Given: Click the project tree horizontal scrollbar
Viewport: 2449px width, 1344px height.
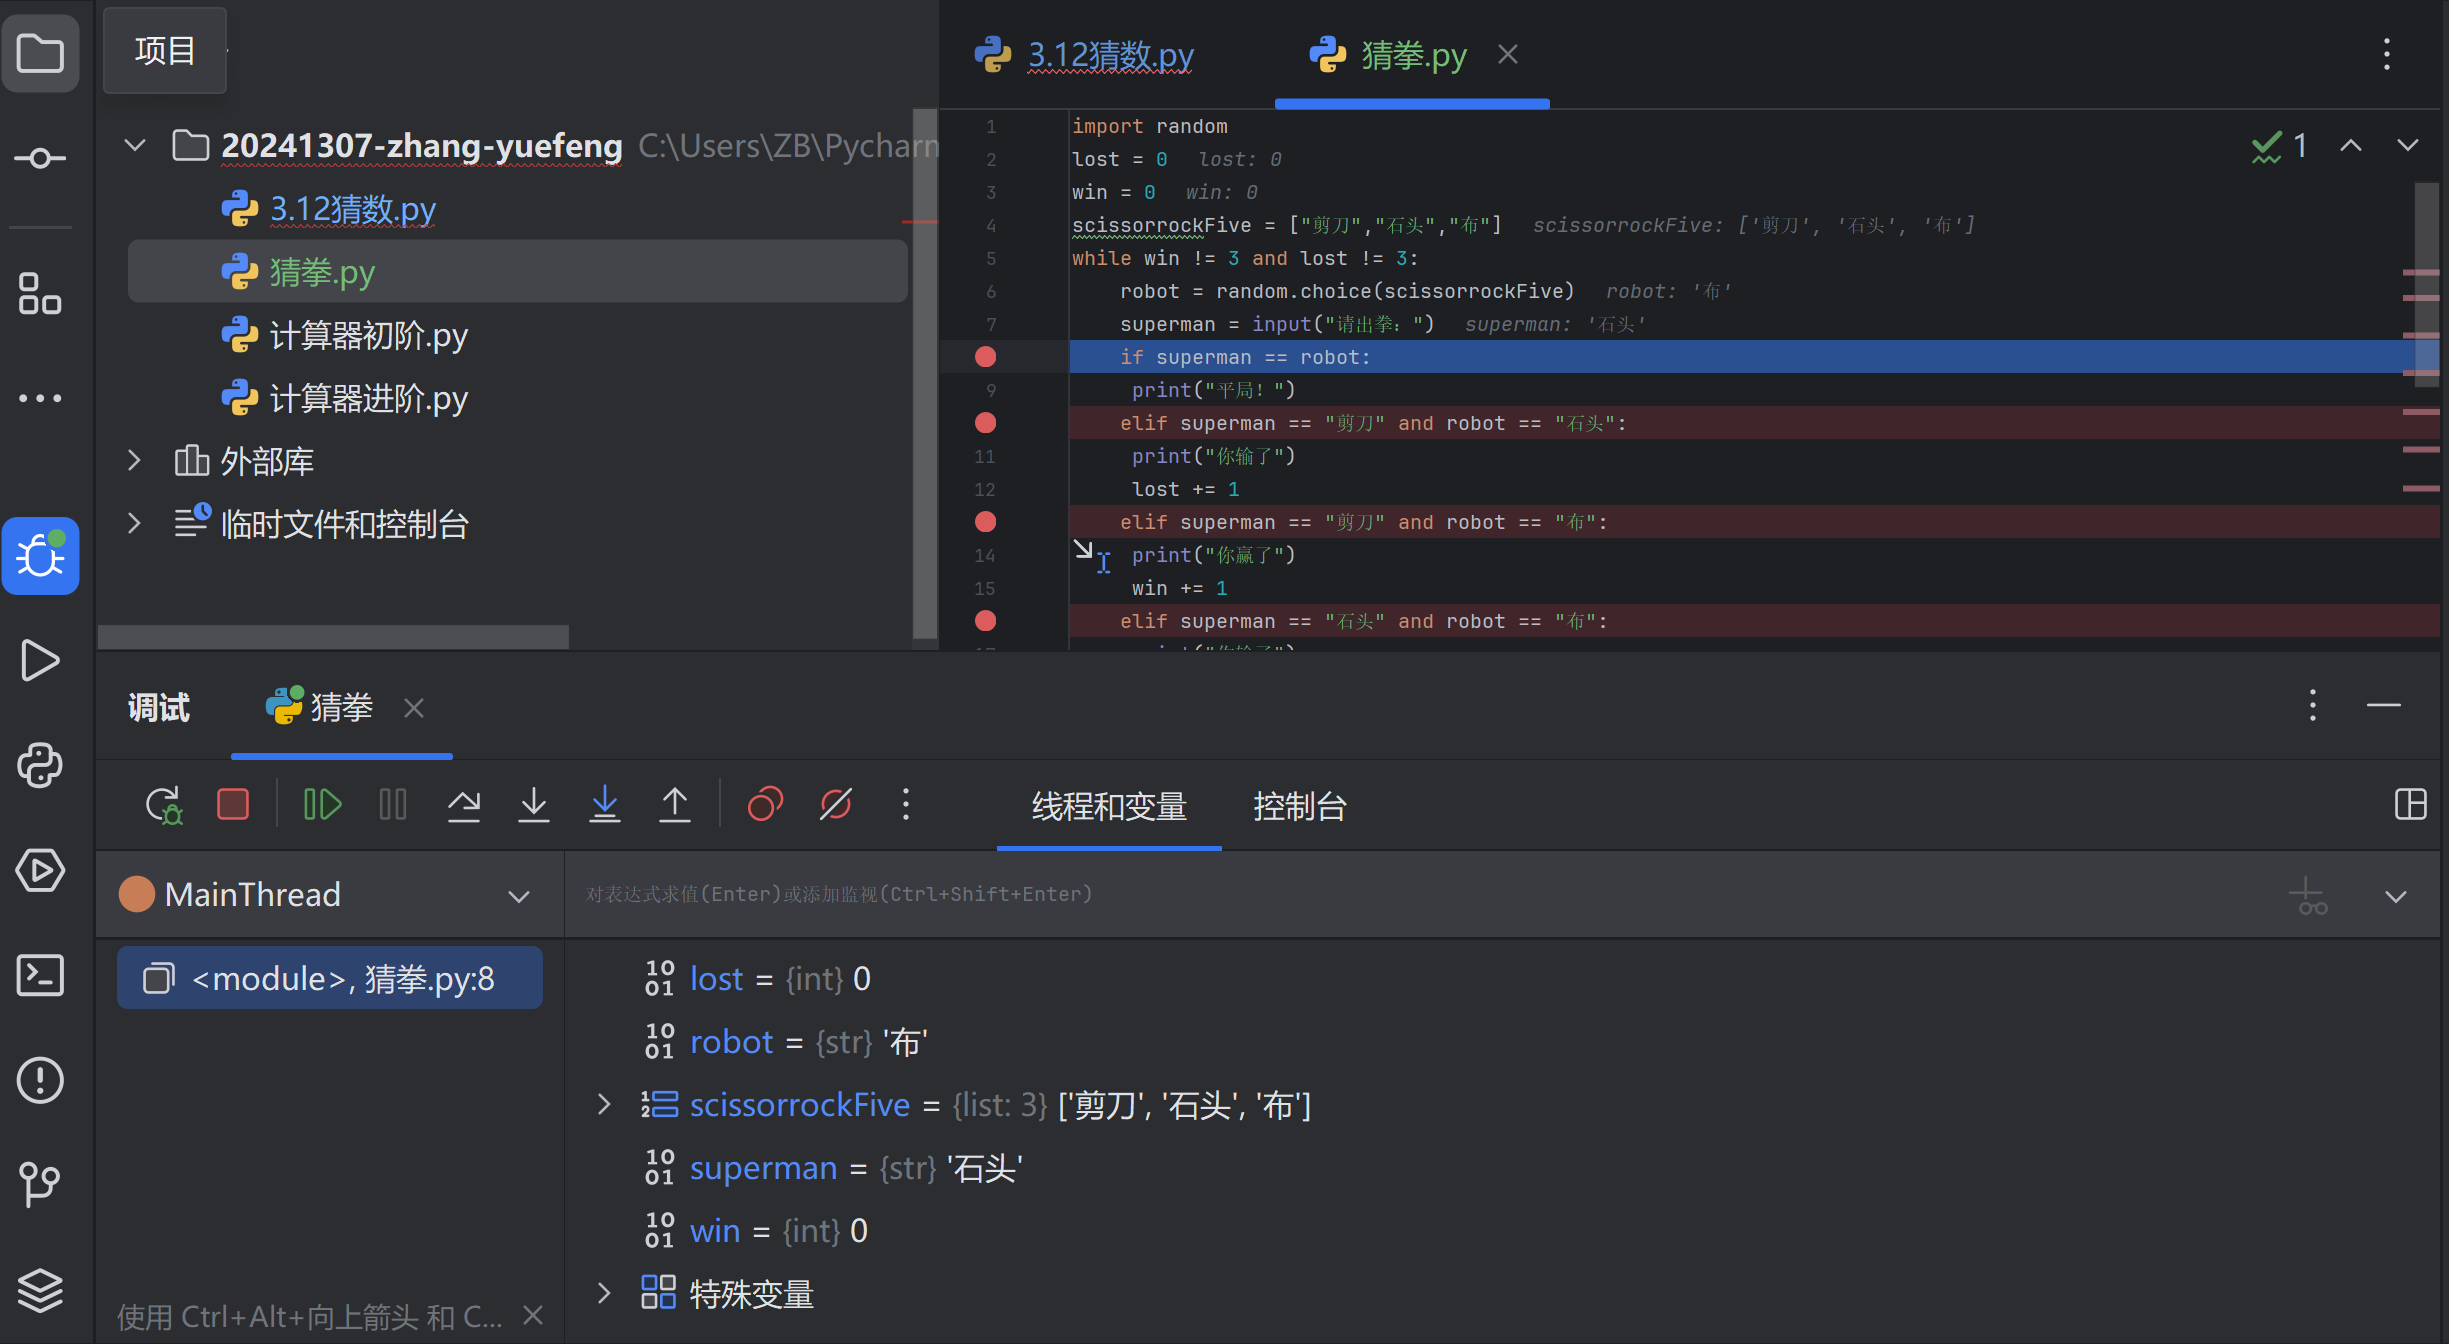Looking at the screenshot, I should click(334, 636).
